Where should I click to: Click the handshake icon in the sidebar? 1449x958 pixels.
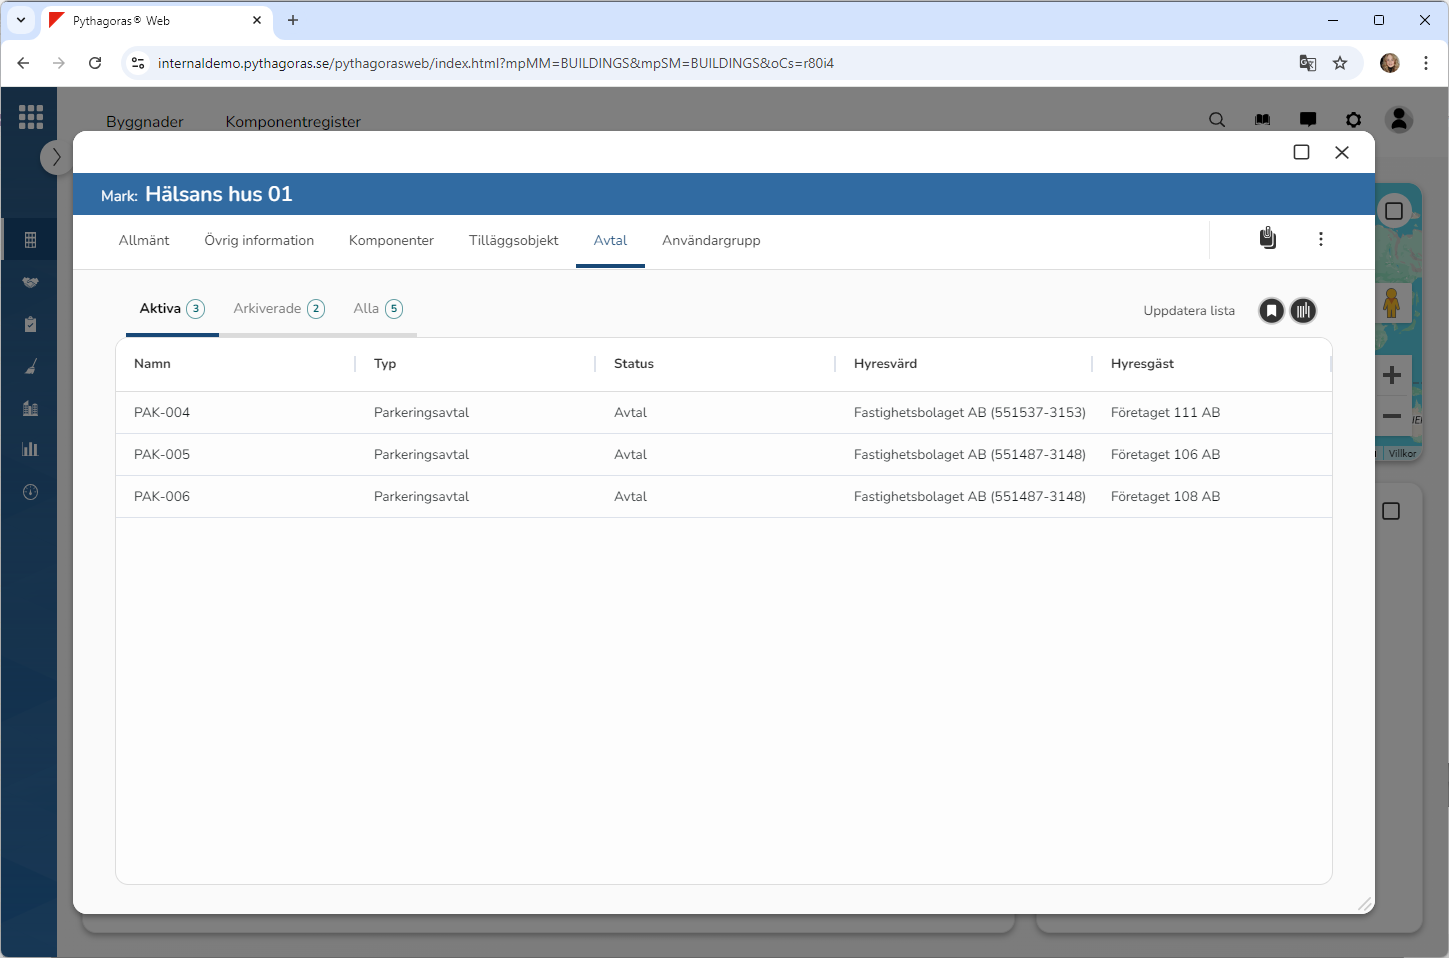[x=31, y=282]
